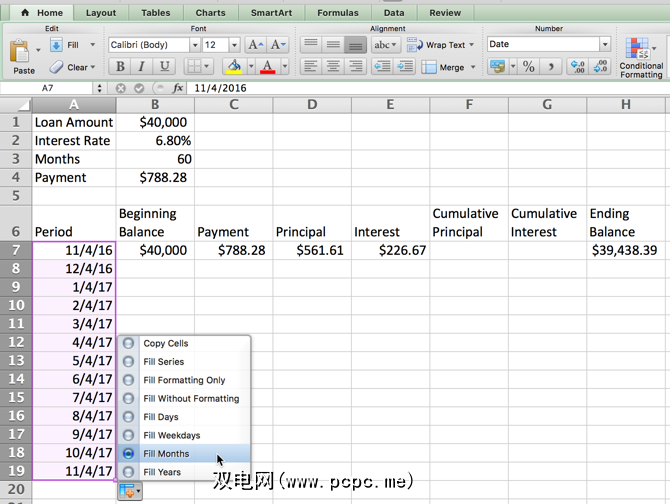Click the center text alignment icon
Screen dimensions: 670x504
[x=333, y=67]
